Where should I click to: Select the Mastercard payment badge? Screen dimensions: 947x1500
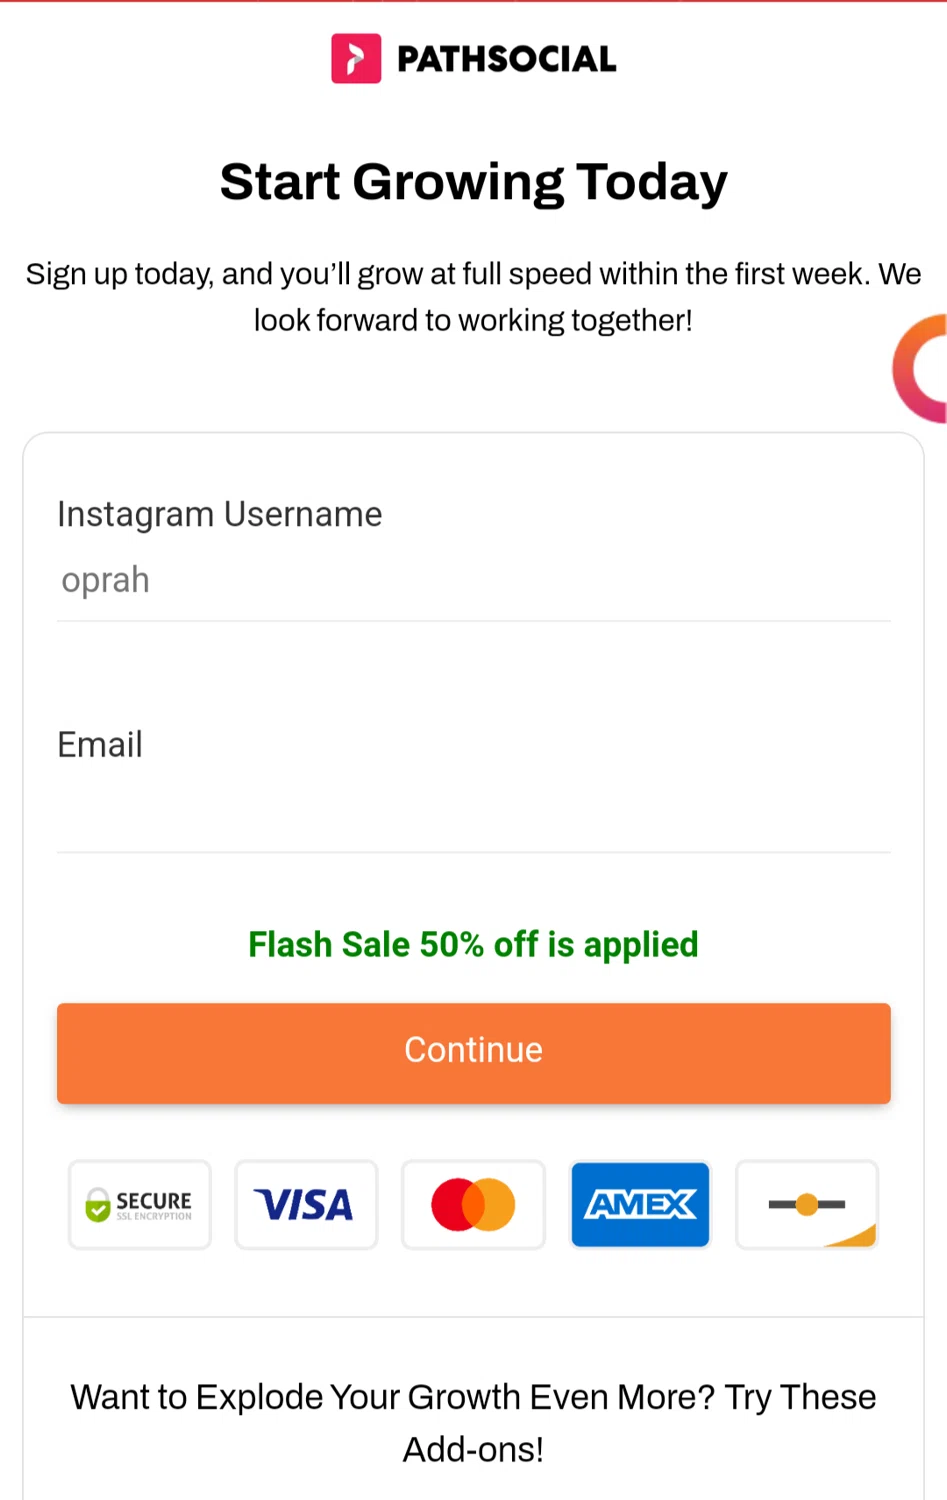473,1205
